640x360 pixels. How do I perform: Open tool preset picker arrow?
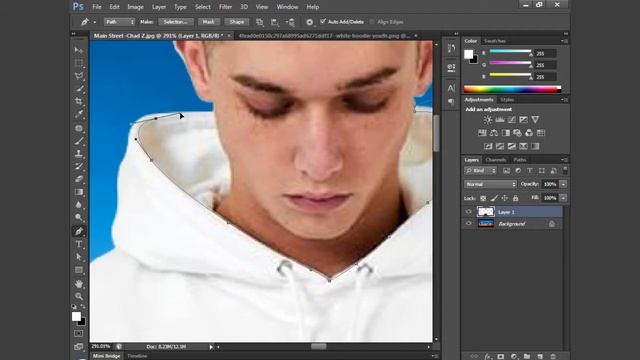(95, 22)
